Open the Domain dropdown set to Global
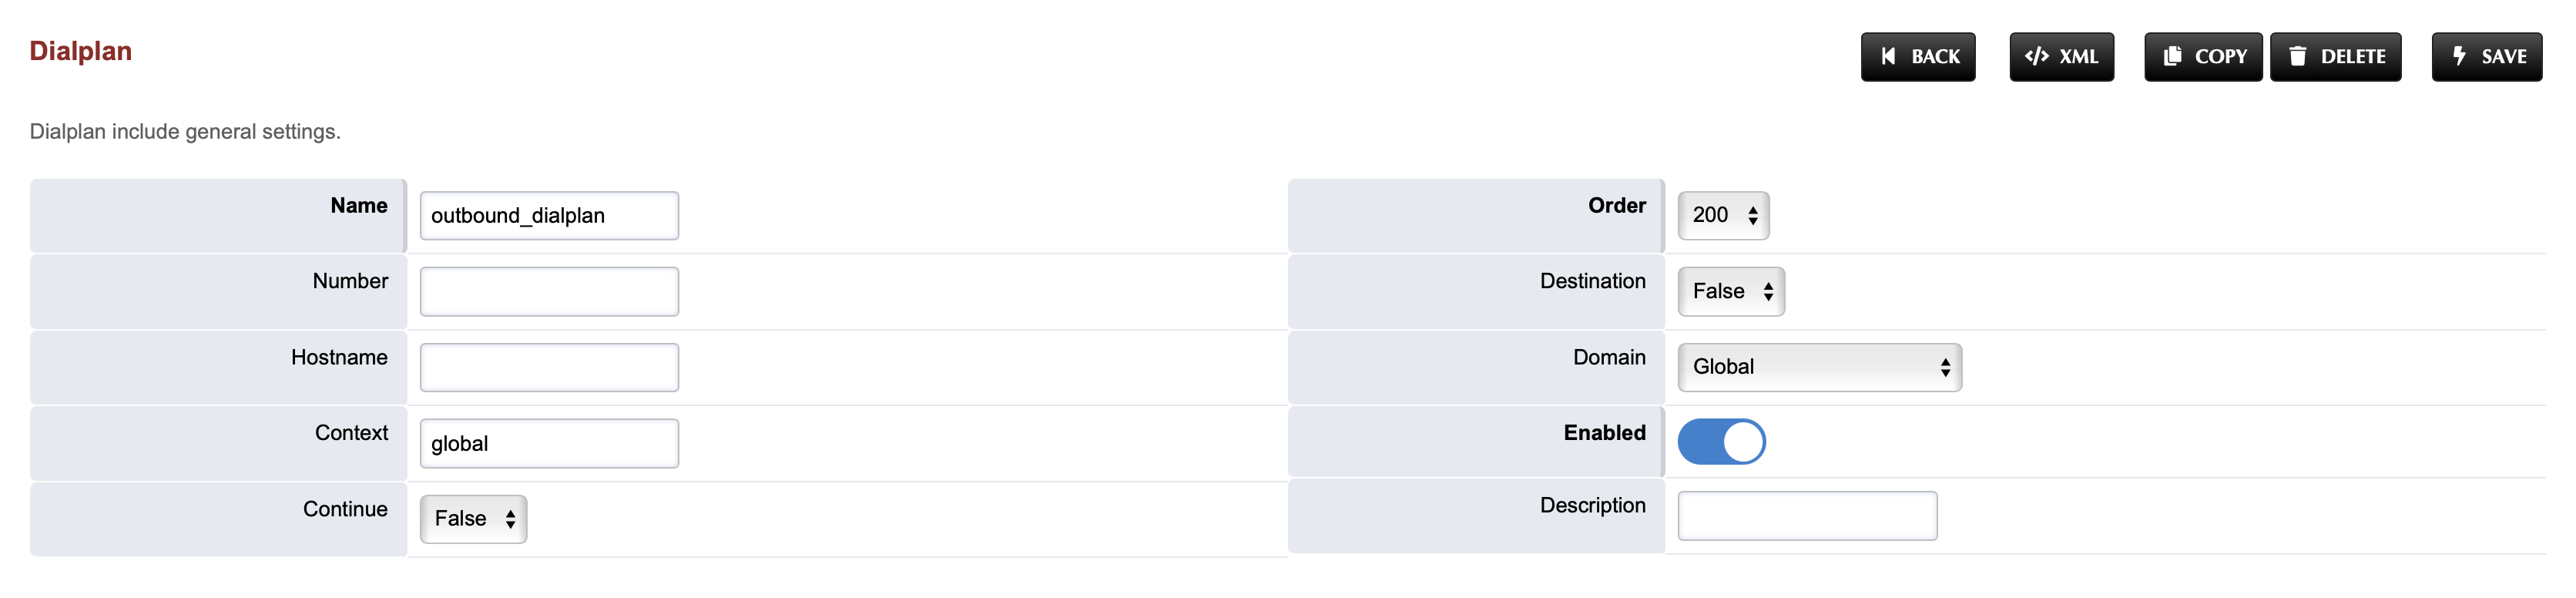2576x598 pixels. point(1819,367)
